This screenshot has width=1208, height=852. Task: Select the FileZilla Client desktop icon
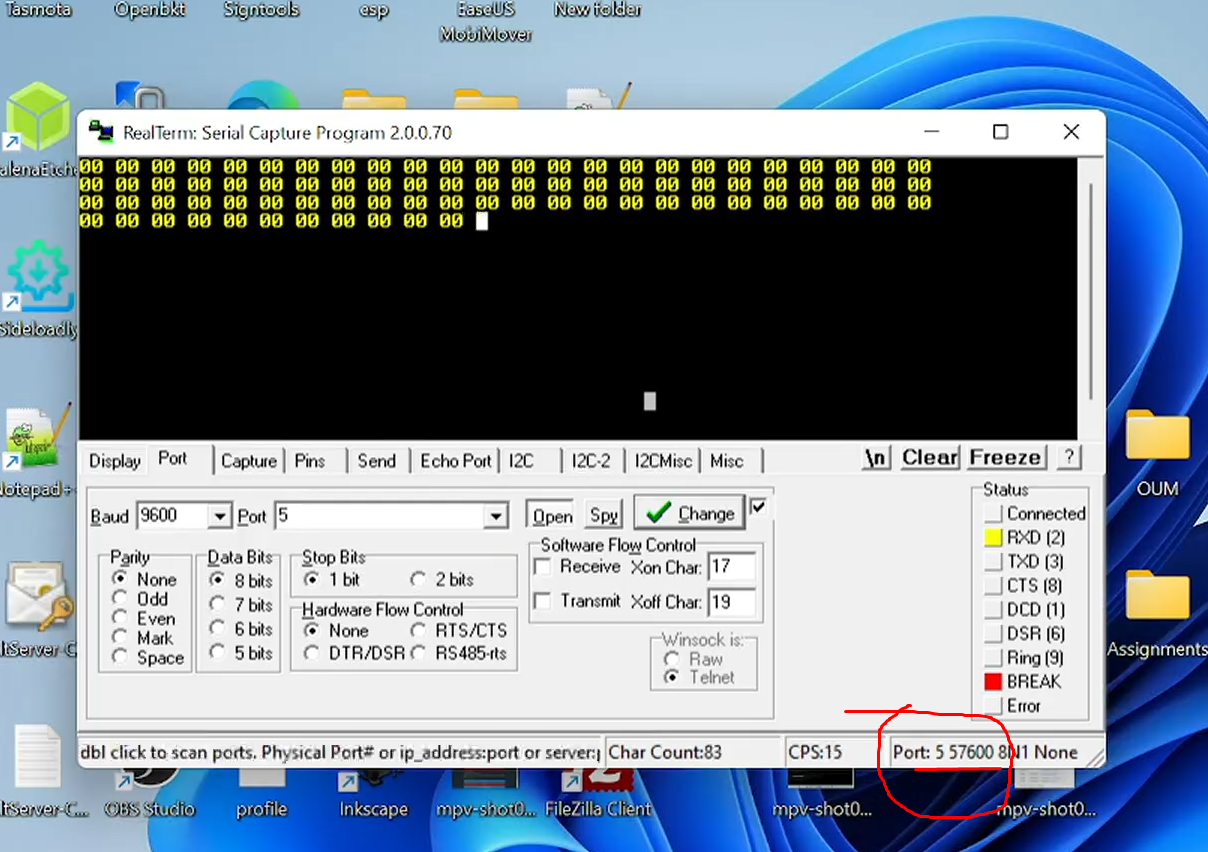tap(597, 778)
